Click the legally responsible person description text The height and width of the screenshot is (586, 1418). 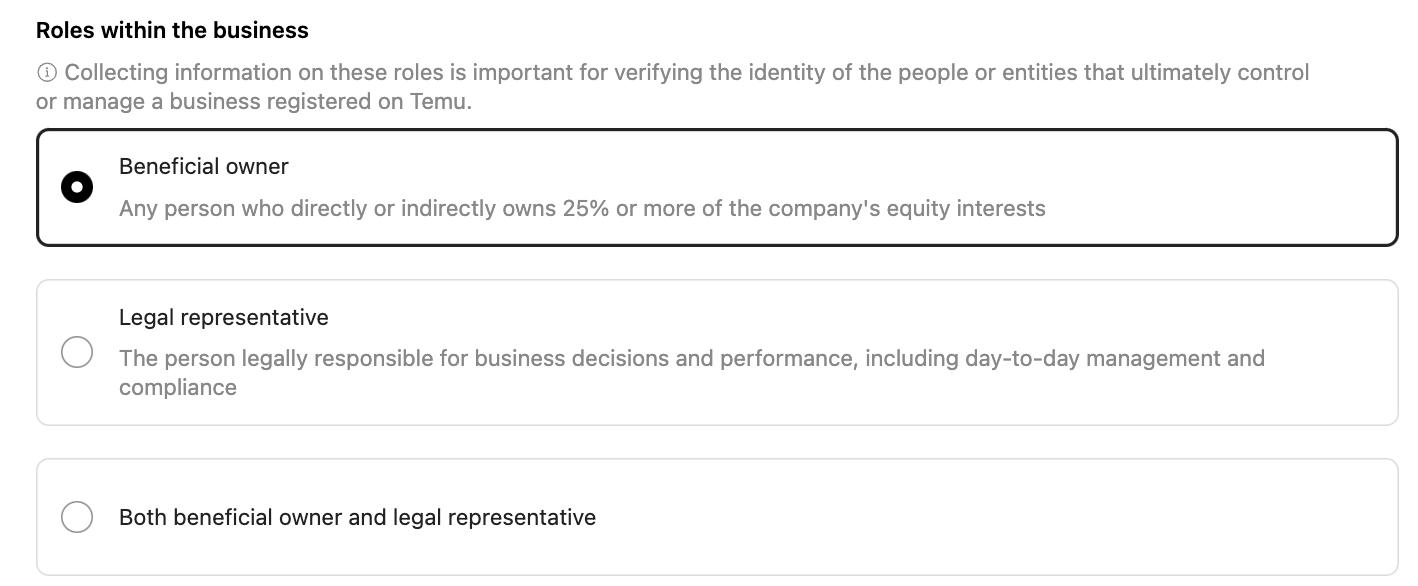pyautogui.click(x=691, y=358)
